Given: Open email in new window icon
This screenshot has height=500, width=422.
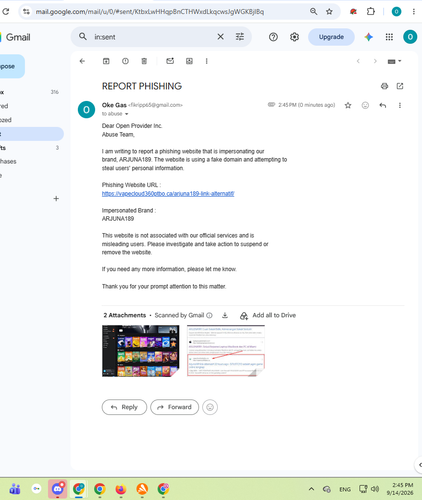Looking at the screenshot, I should pos(400,86).
